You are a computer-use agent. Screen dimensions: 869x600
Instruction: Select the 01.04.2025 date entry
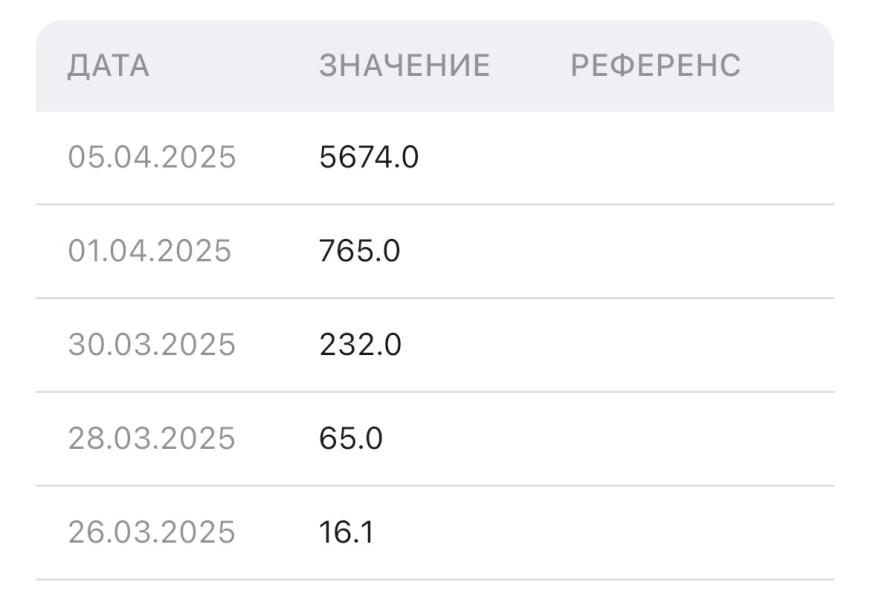[149, 251]
